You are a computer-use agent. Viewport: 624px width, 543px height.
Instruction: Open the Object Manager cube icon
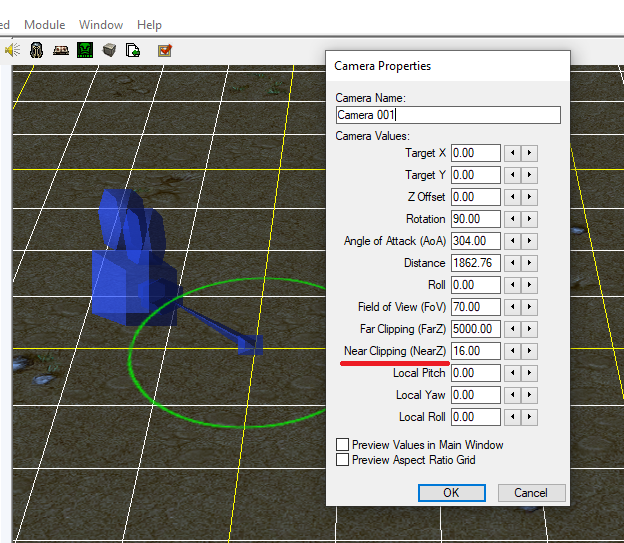click(109, 50)
